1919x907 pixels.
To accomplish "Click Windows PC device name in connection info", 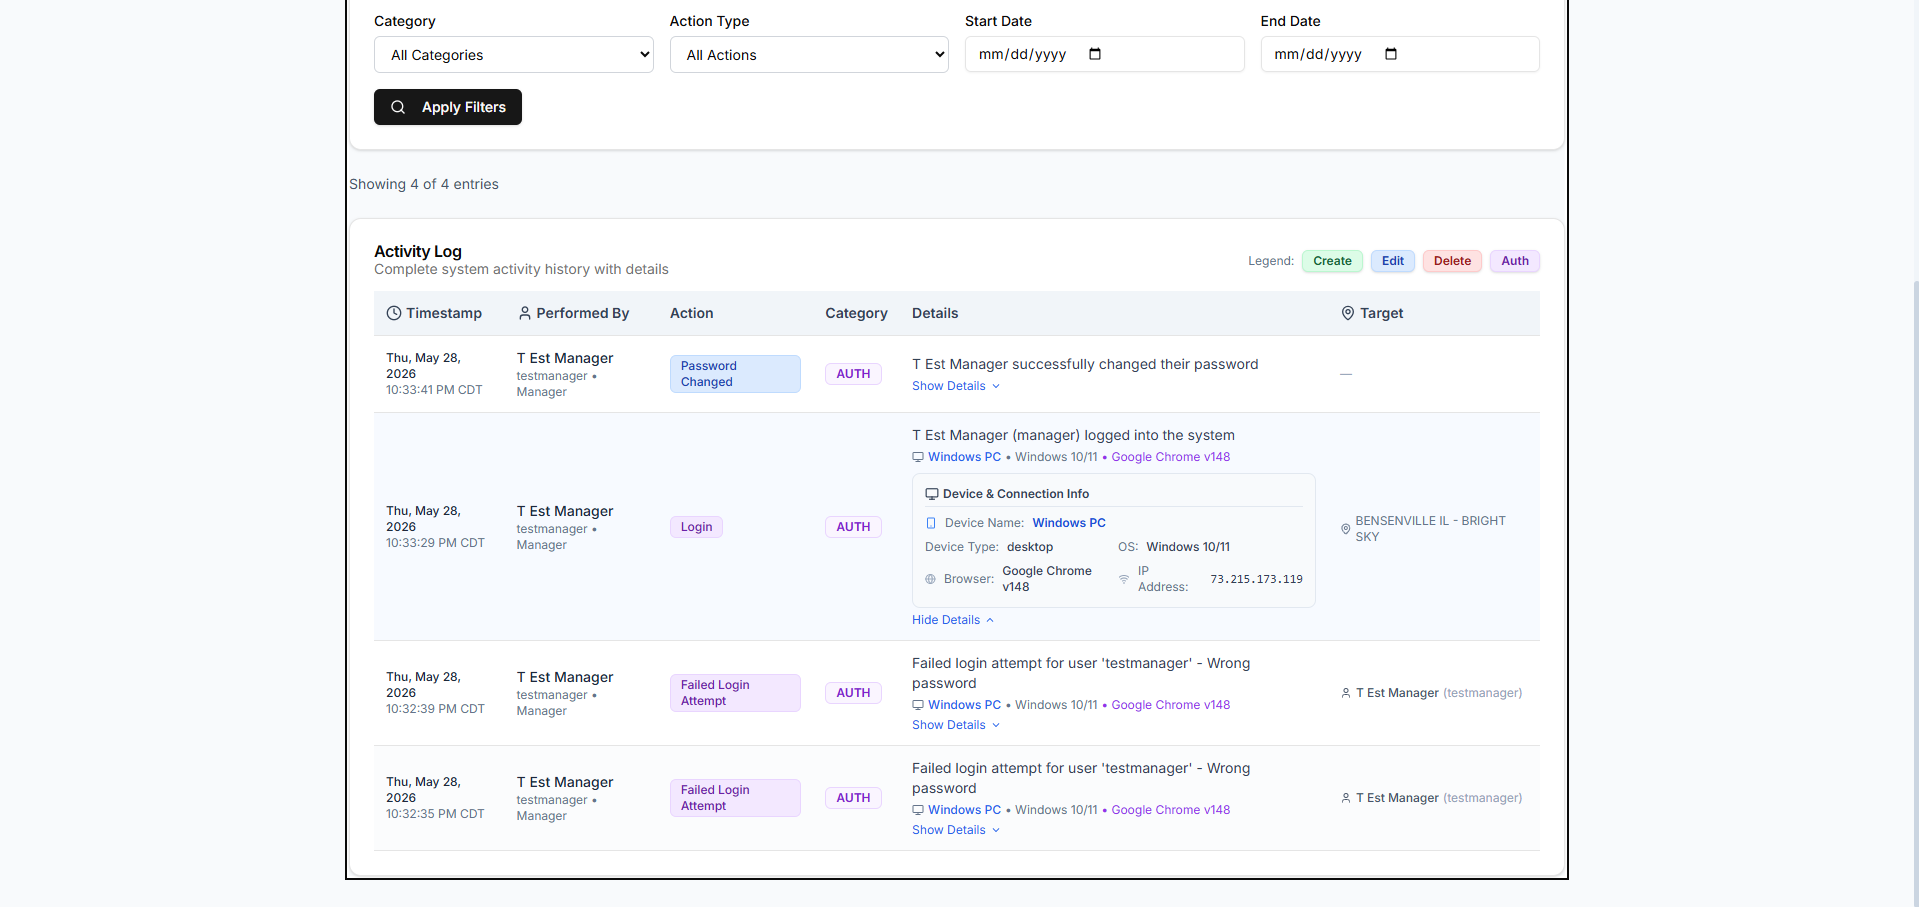I will (1069, 523).
